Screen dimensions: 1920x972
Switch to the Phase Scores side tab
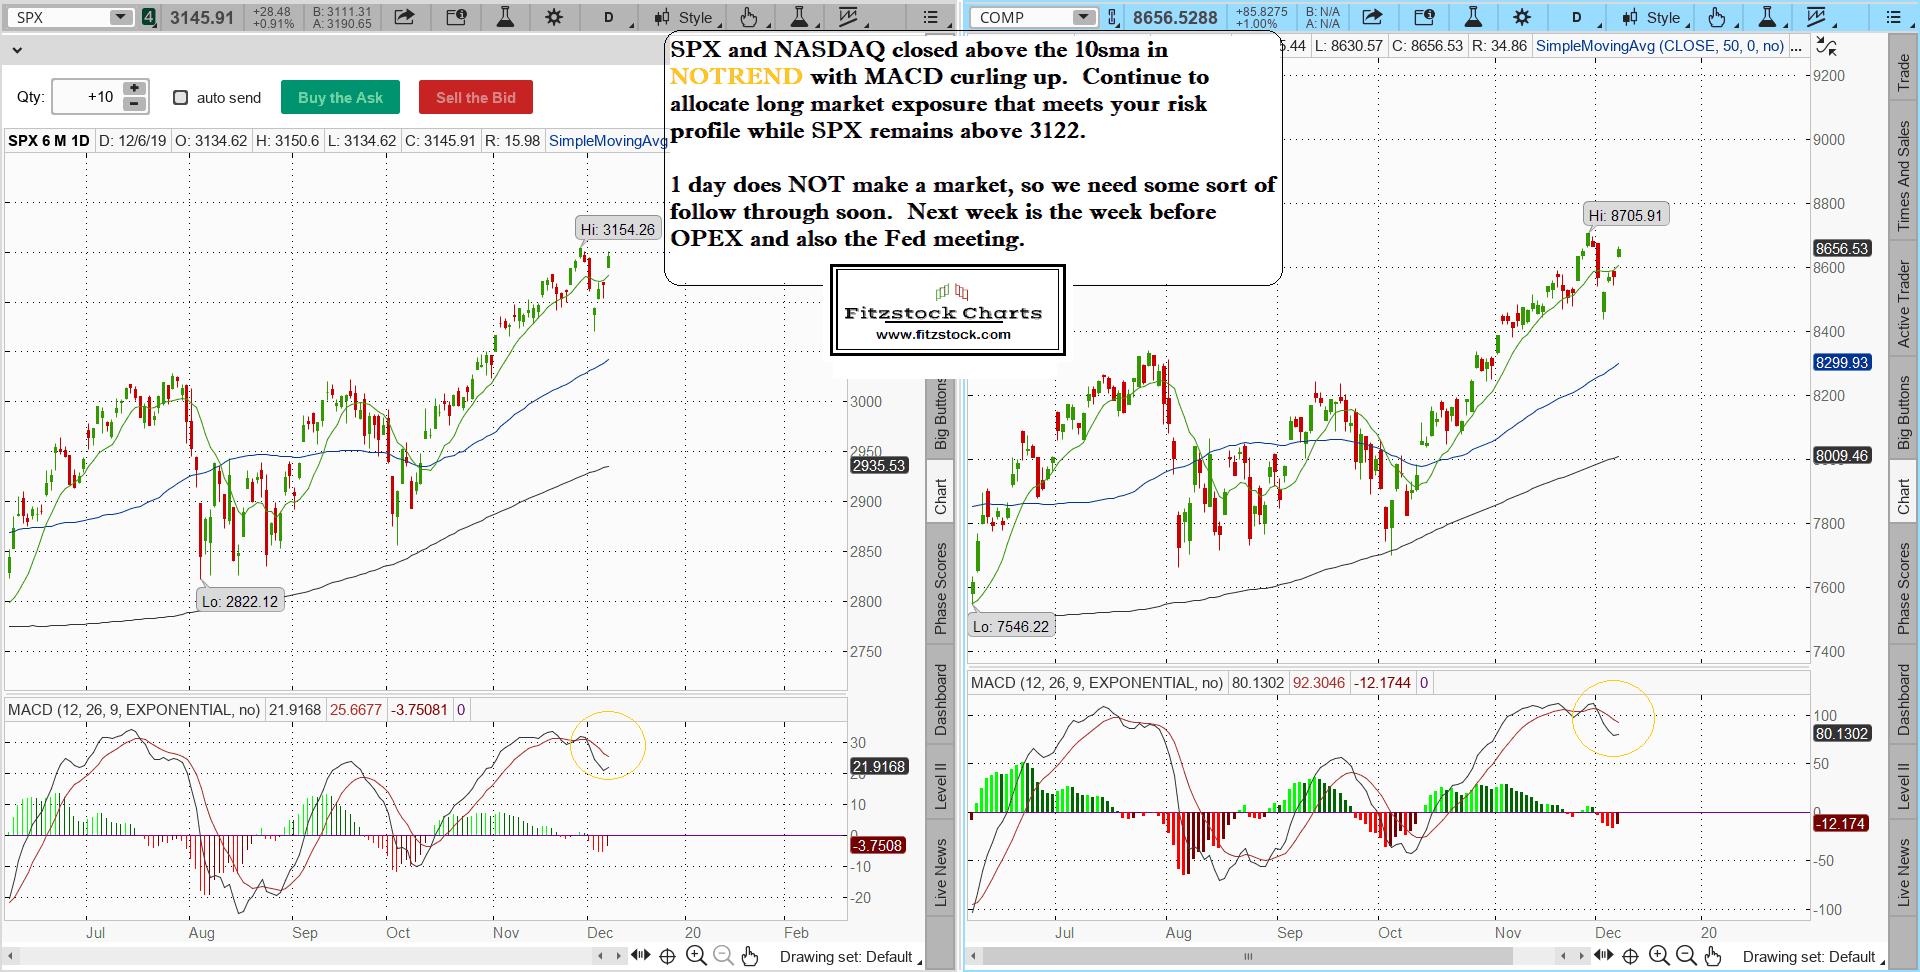click(941, 588)
